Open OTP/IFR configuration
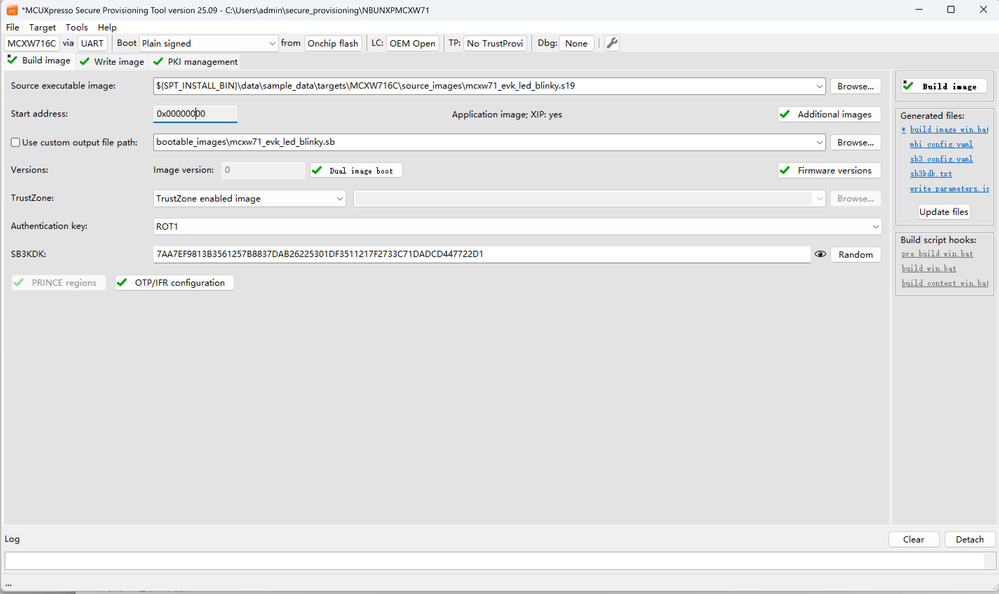The width and height of the screenshot is (999, 594). (x=174, y=283)
